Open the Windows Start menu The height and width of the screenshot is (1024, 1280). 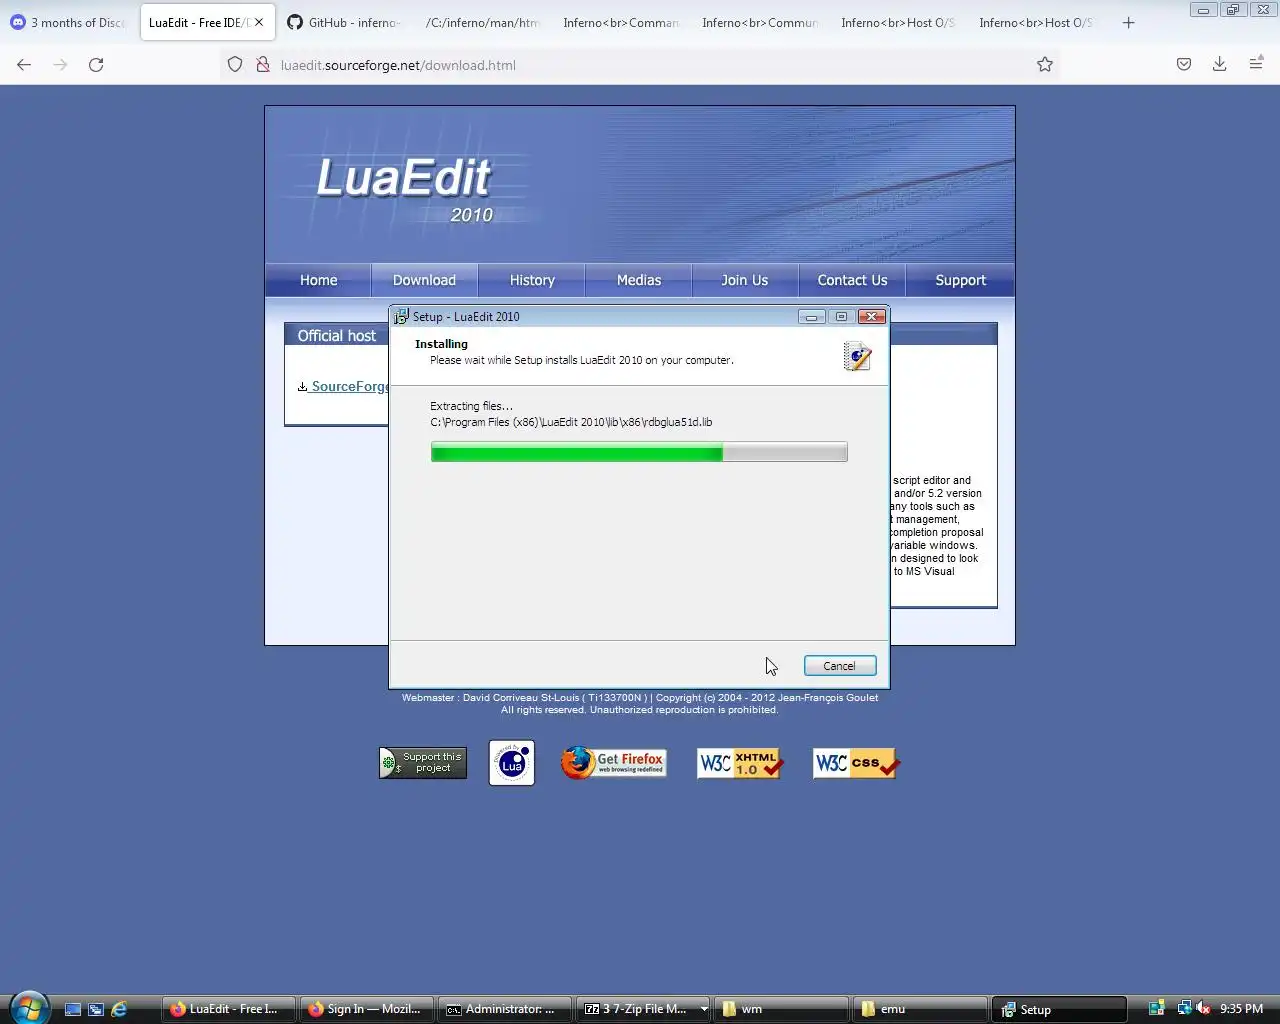(x=29, y=1007)
